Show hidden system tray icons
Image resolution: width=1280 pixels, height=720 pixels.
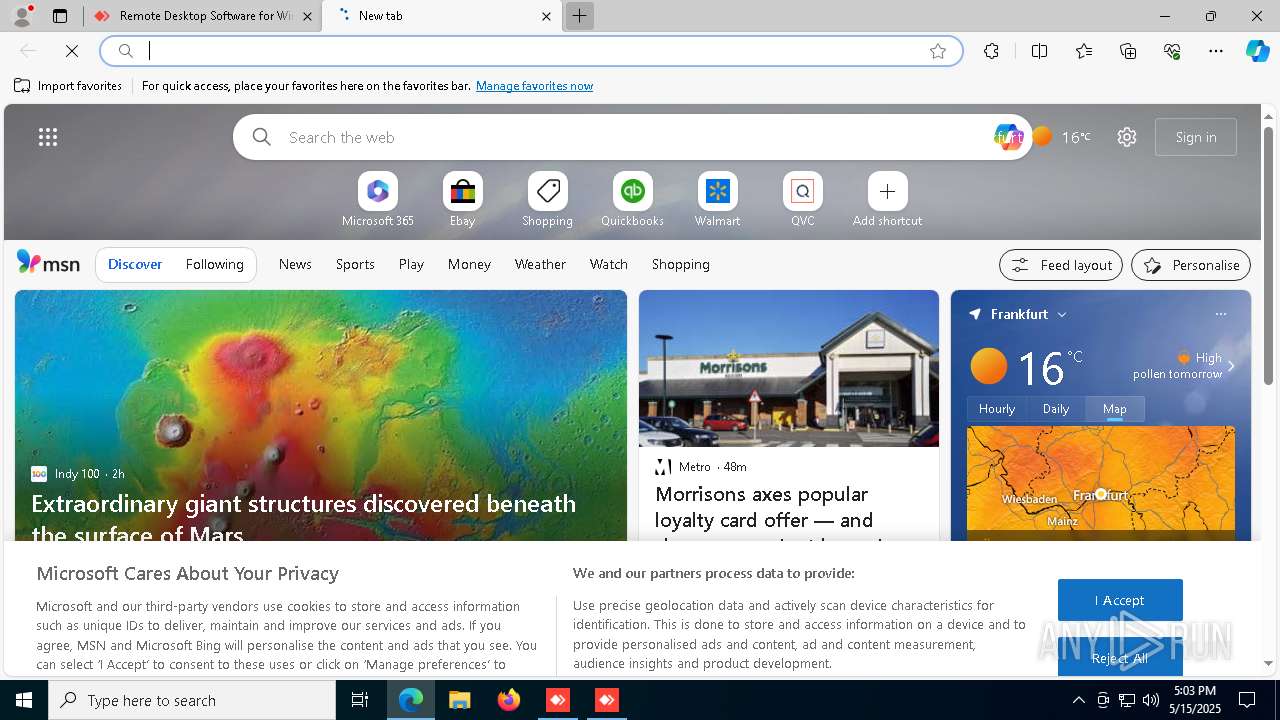point(1078,700)
